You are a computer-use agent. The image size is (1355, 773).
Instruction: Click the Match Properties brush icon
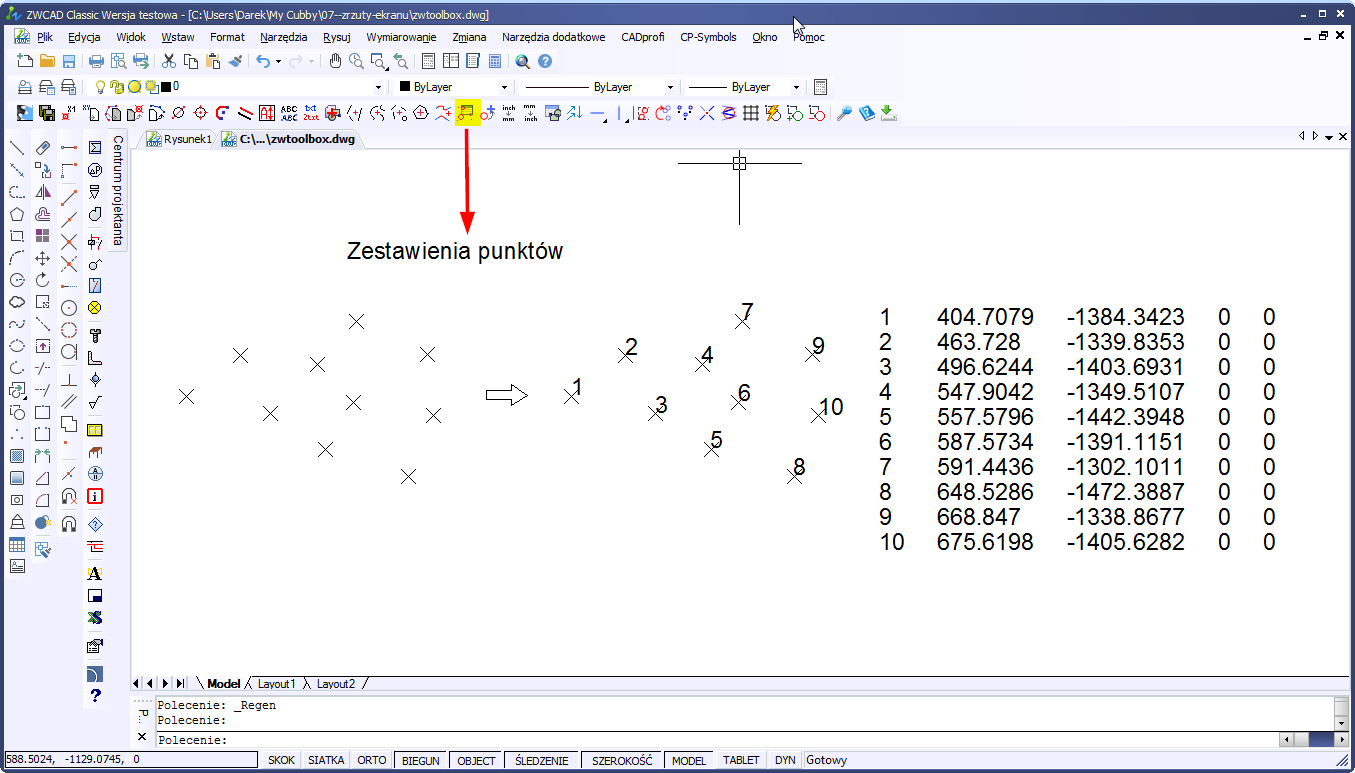pyautogui.click(x=235, y=61)
